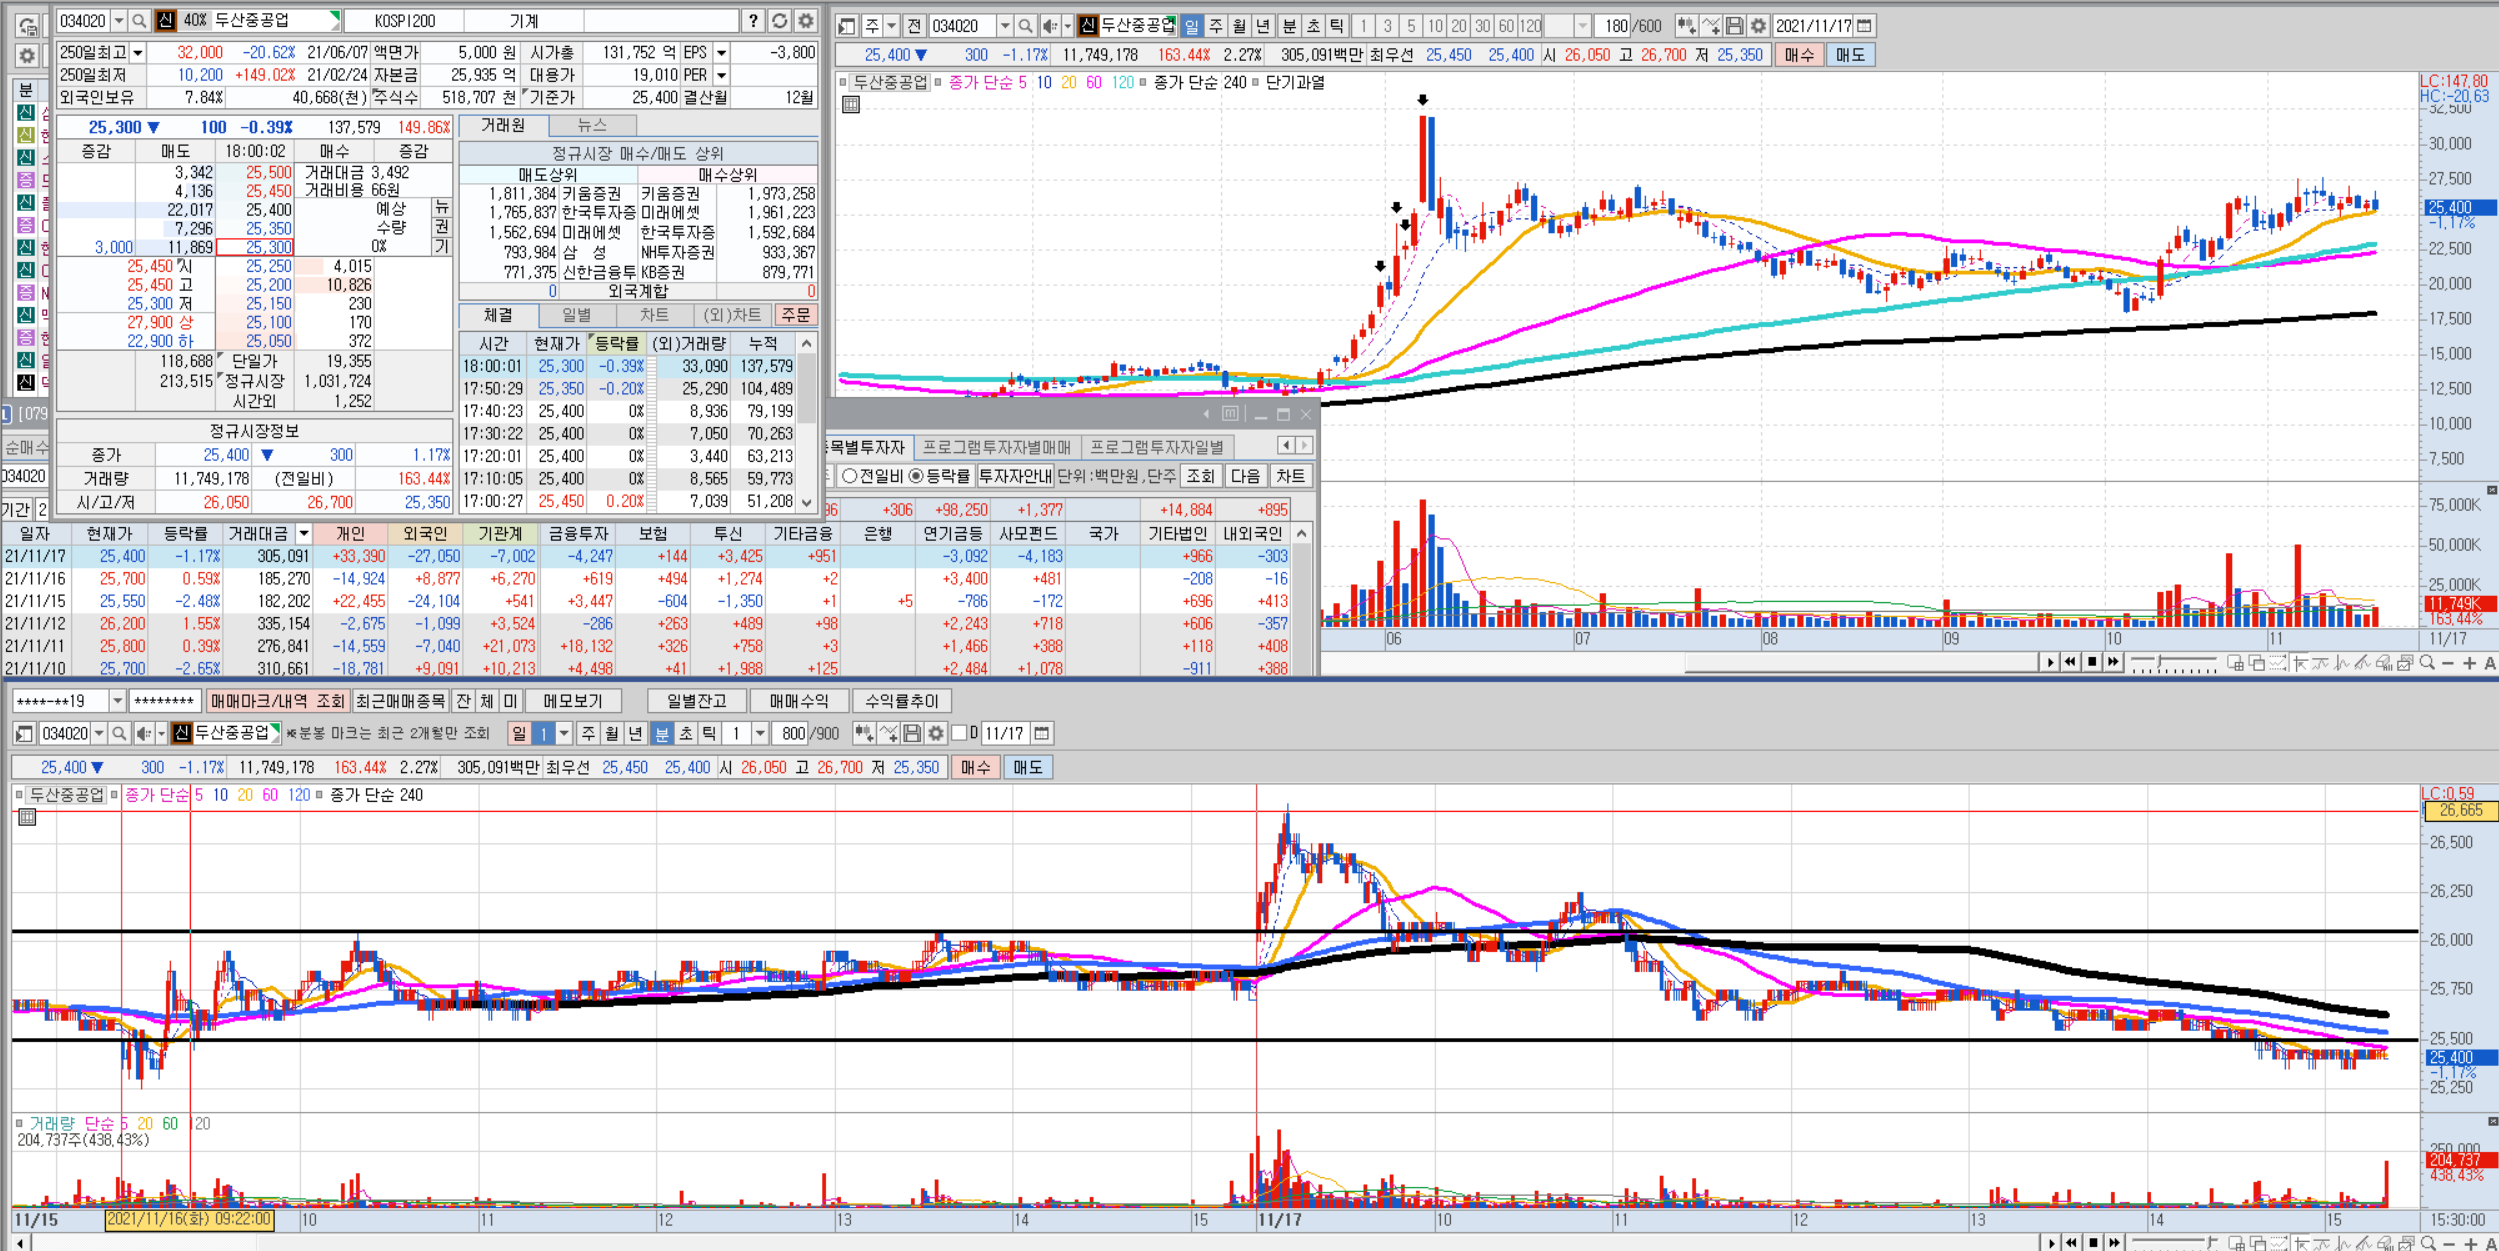Screen dimensions: 2499x1251
Task: Open stock code dropdown in daily chart toolbar
Action: click(x=1005, y=26)
